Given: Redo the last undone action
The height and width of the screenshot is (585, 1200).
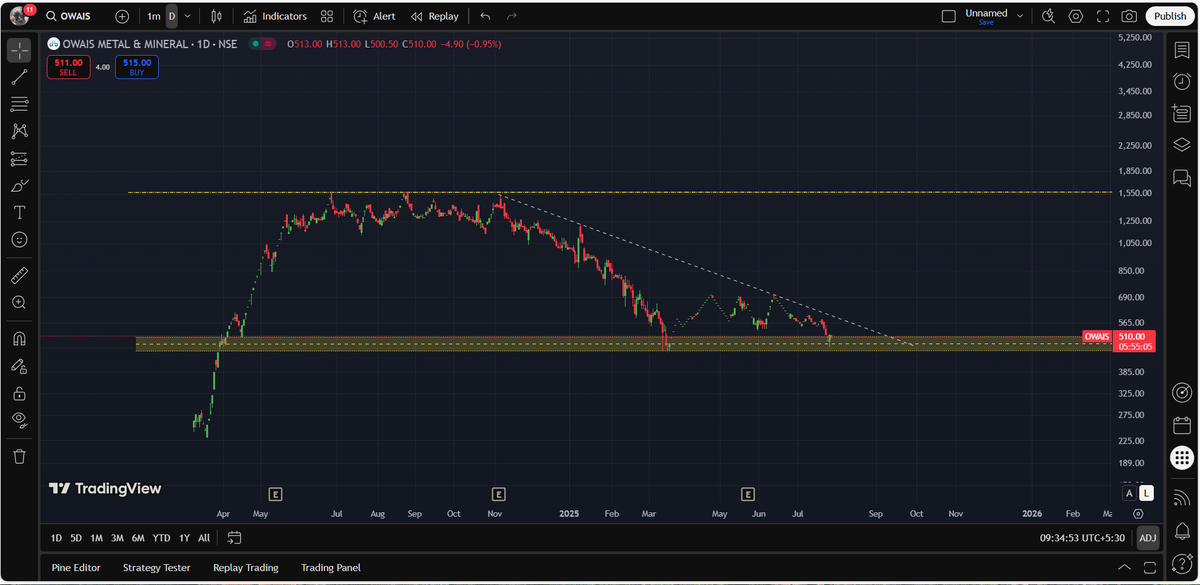Looking at the screenshot, I should [512, 16].
